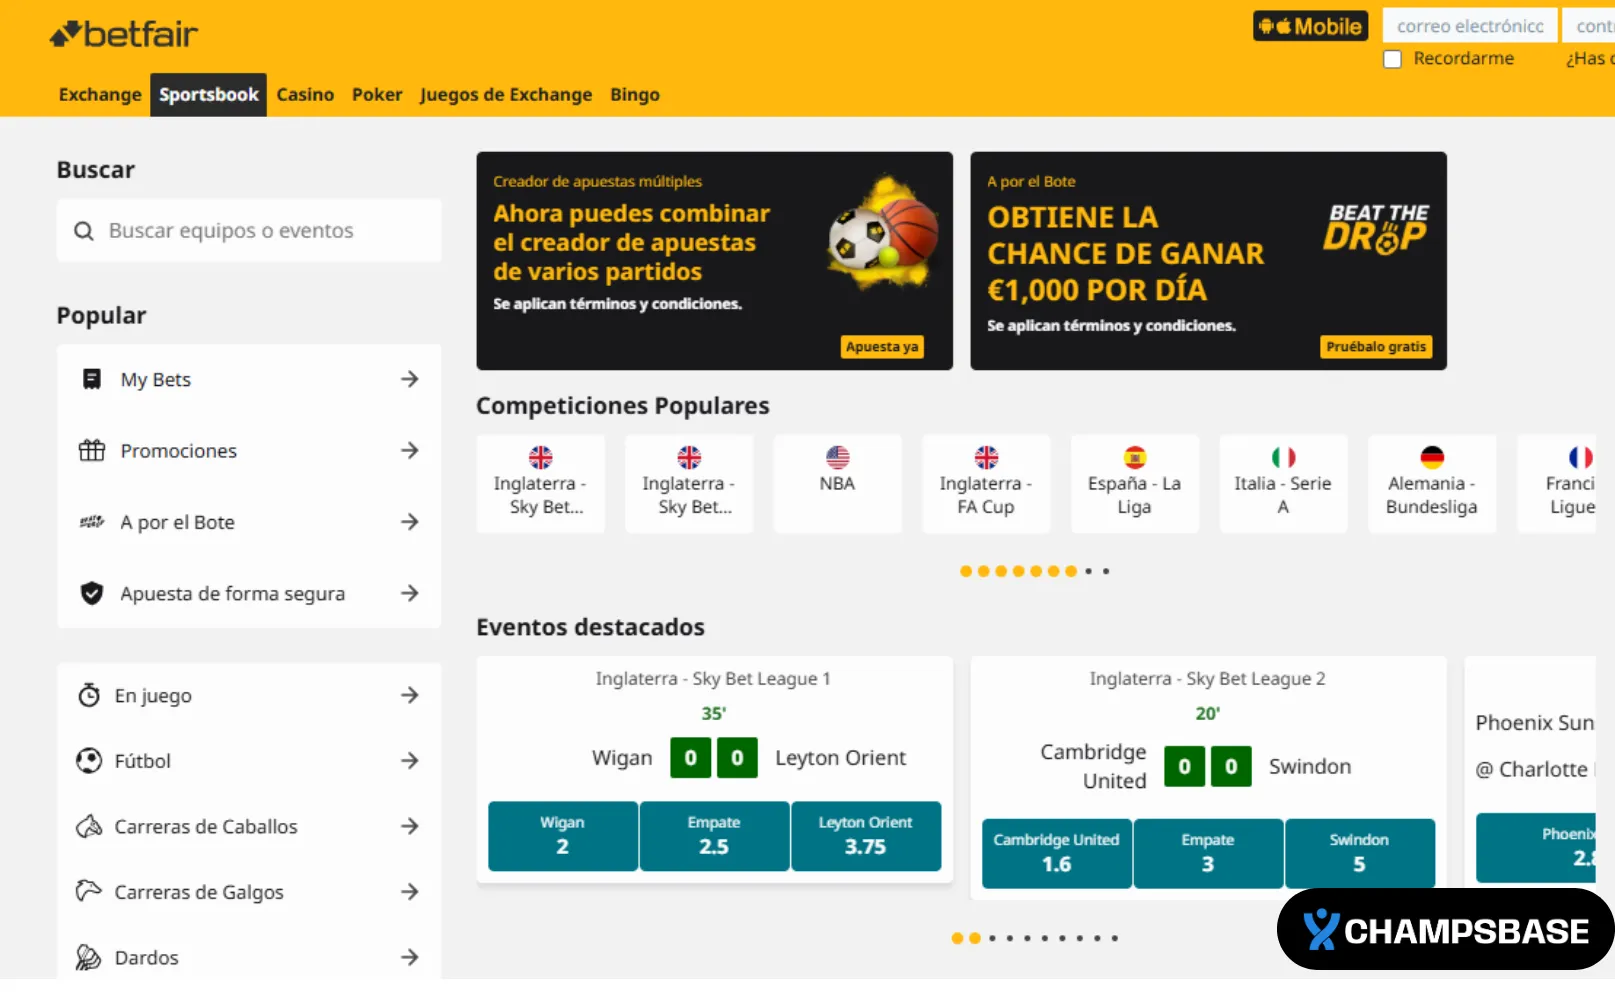Click the search magnifier icon

[84, 230]
